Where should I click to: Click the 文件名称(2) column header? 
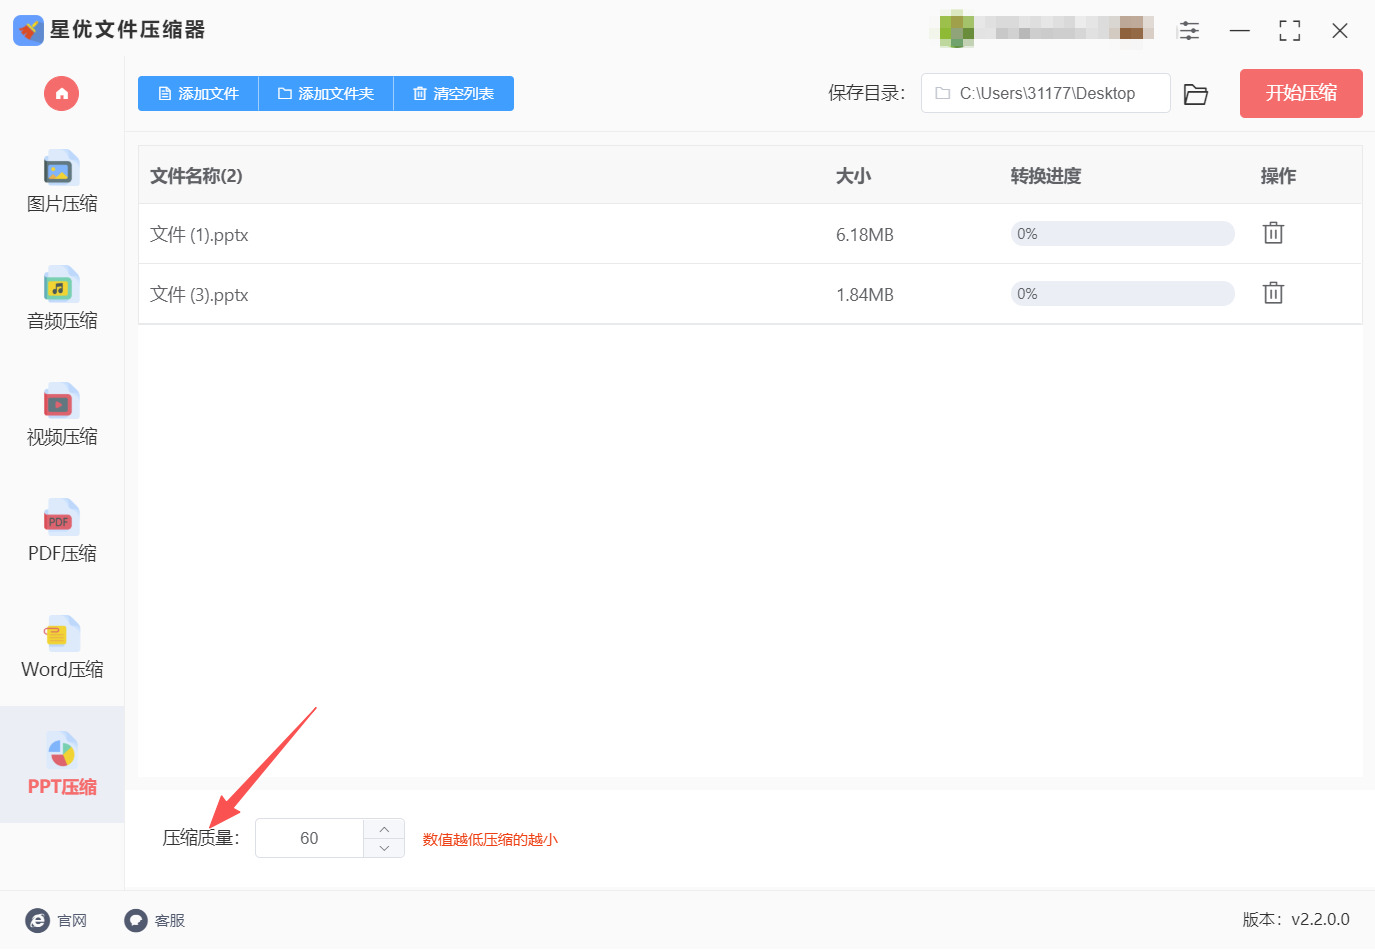pyautogui.click(x=196, y=176)
